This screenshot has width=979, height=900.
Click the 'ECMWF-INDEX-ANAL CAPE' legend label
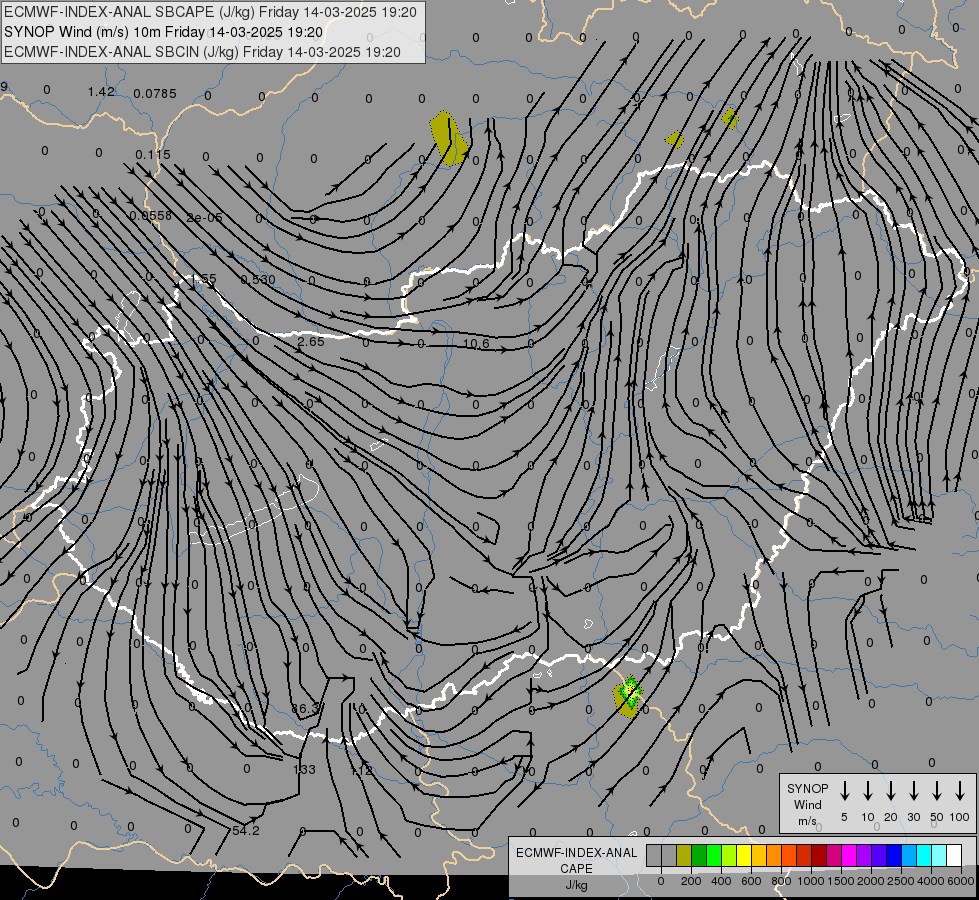[576, 860]
